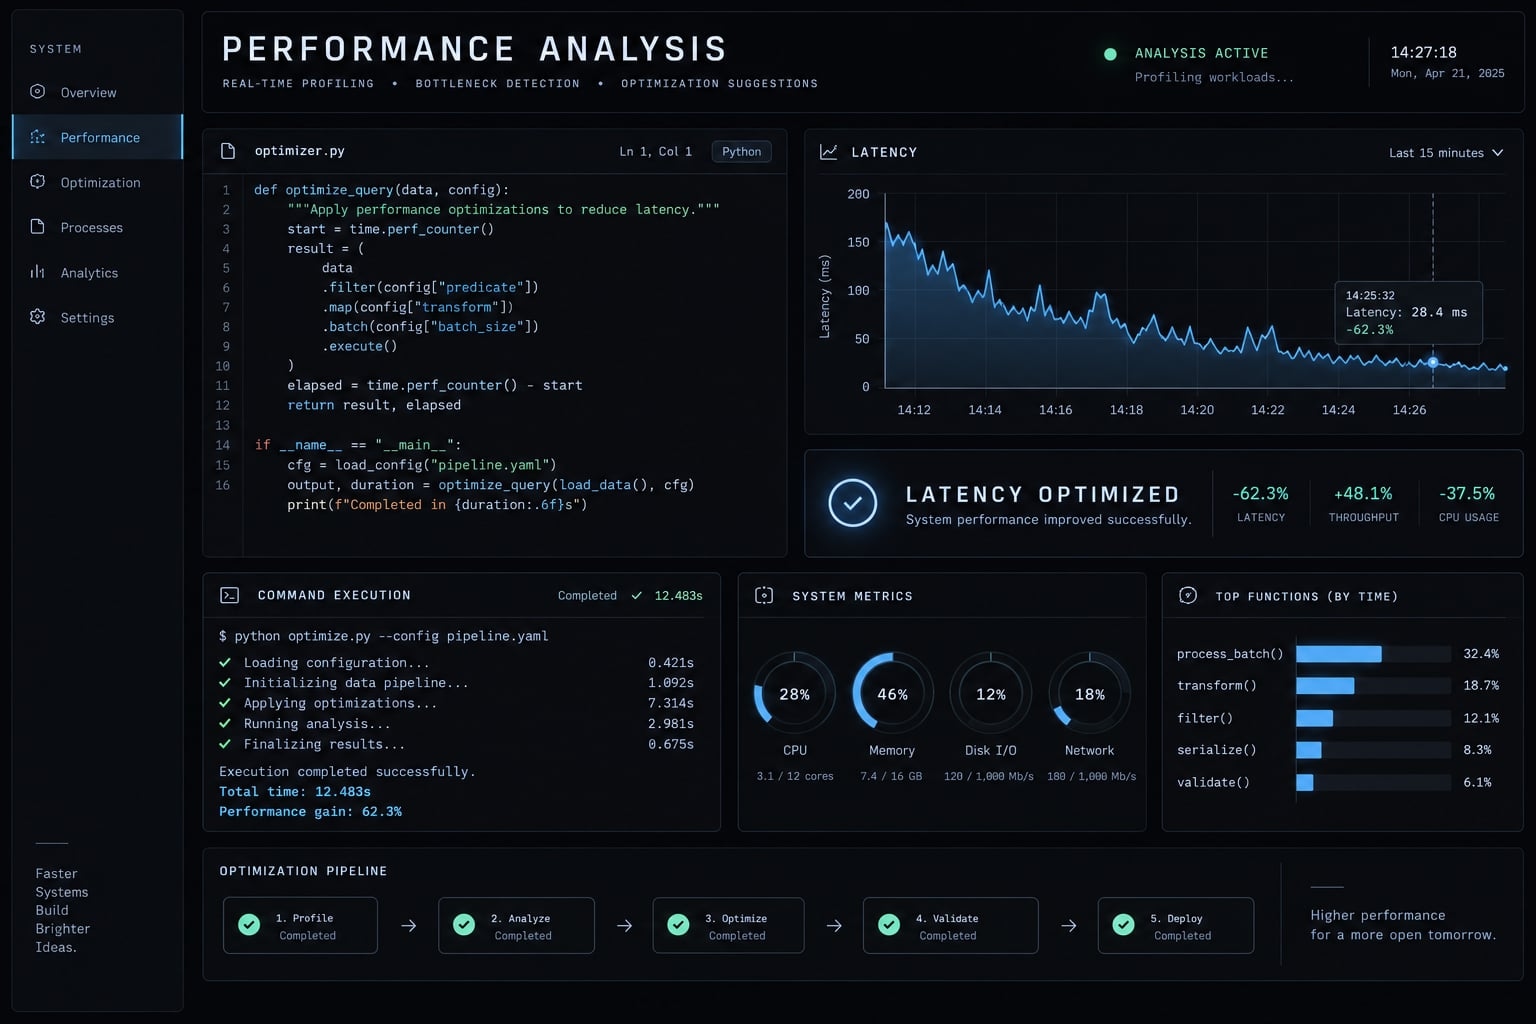Click the 14:27:18 clock display
Viewport: 1536px width, 1024px height.
click(1423, 52)
